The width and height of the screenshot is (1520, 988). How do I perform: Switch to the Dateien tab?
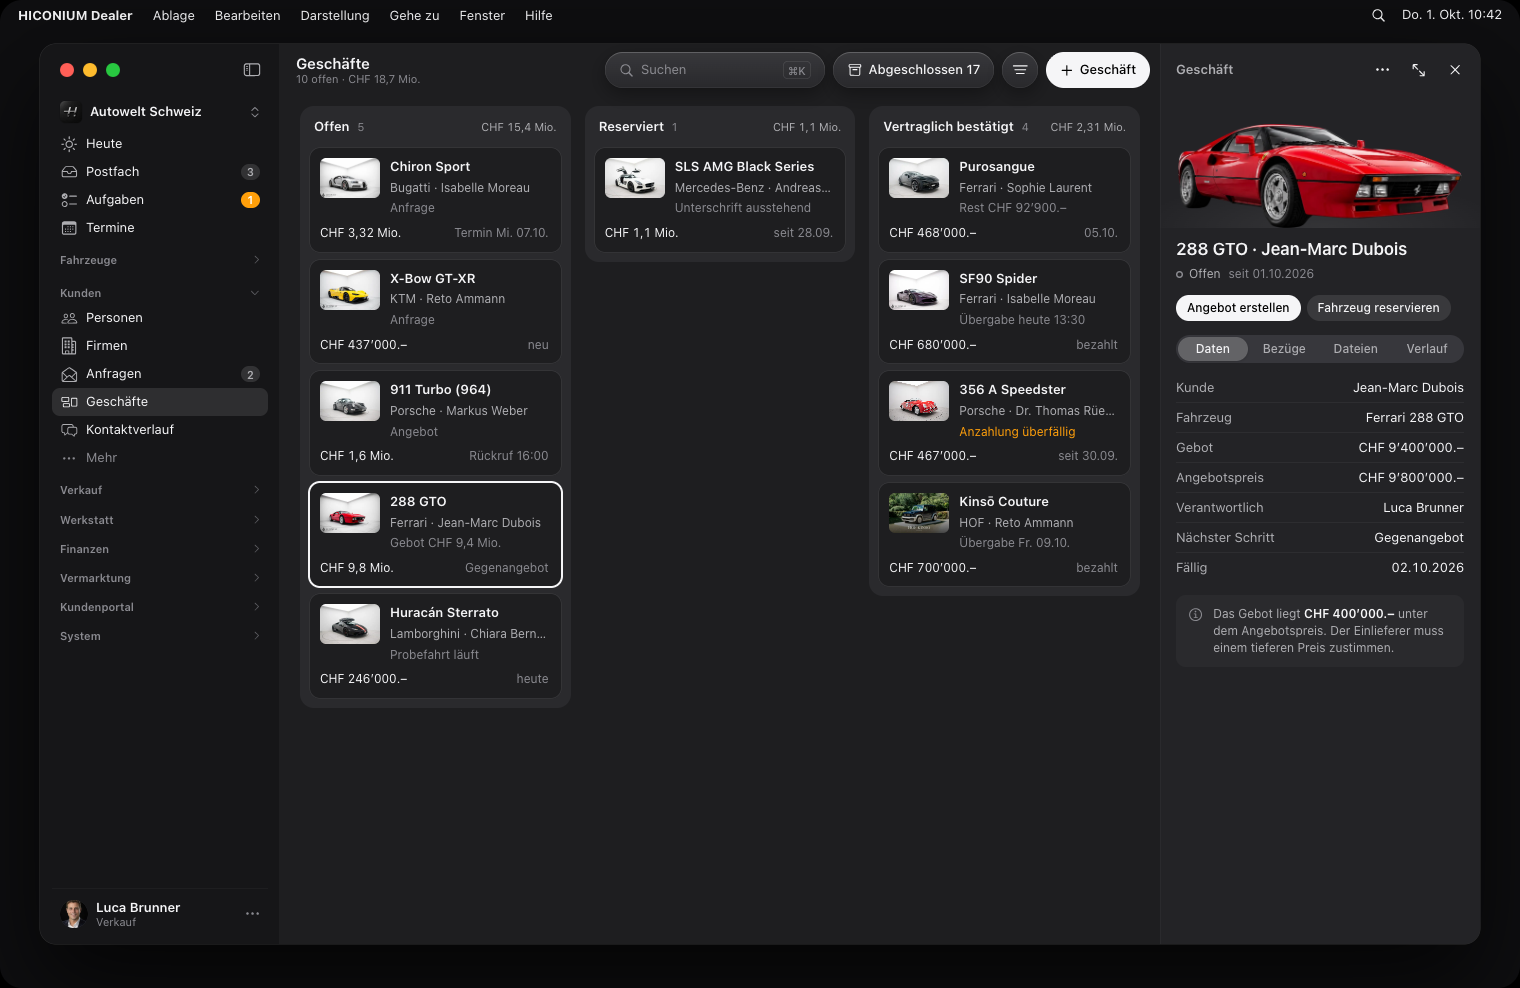[1355, 349]
